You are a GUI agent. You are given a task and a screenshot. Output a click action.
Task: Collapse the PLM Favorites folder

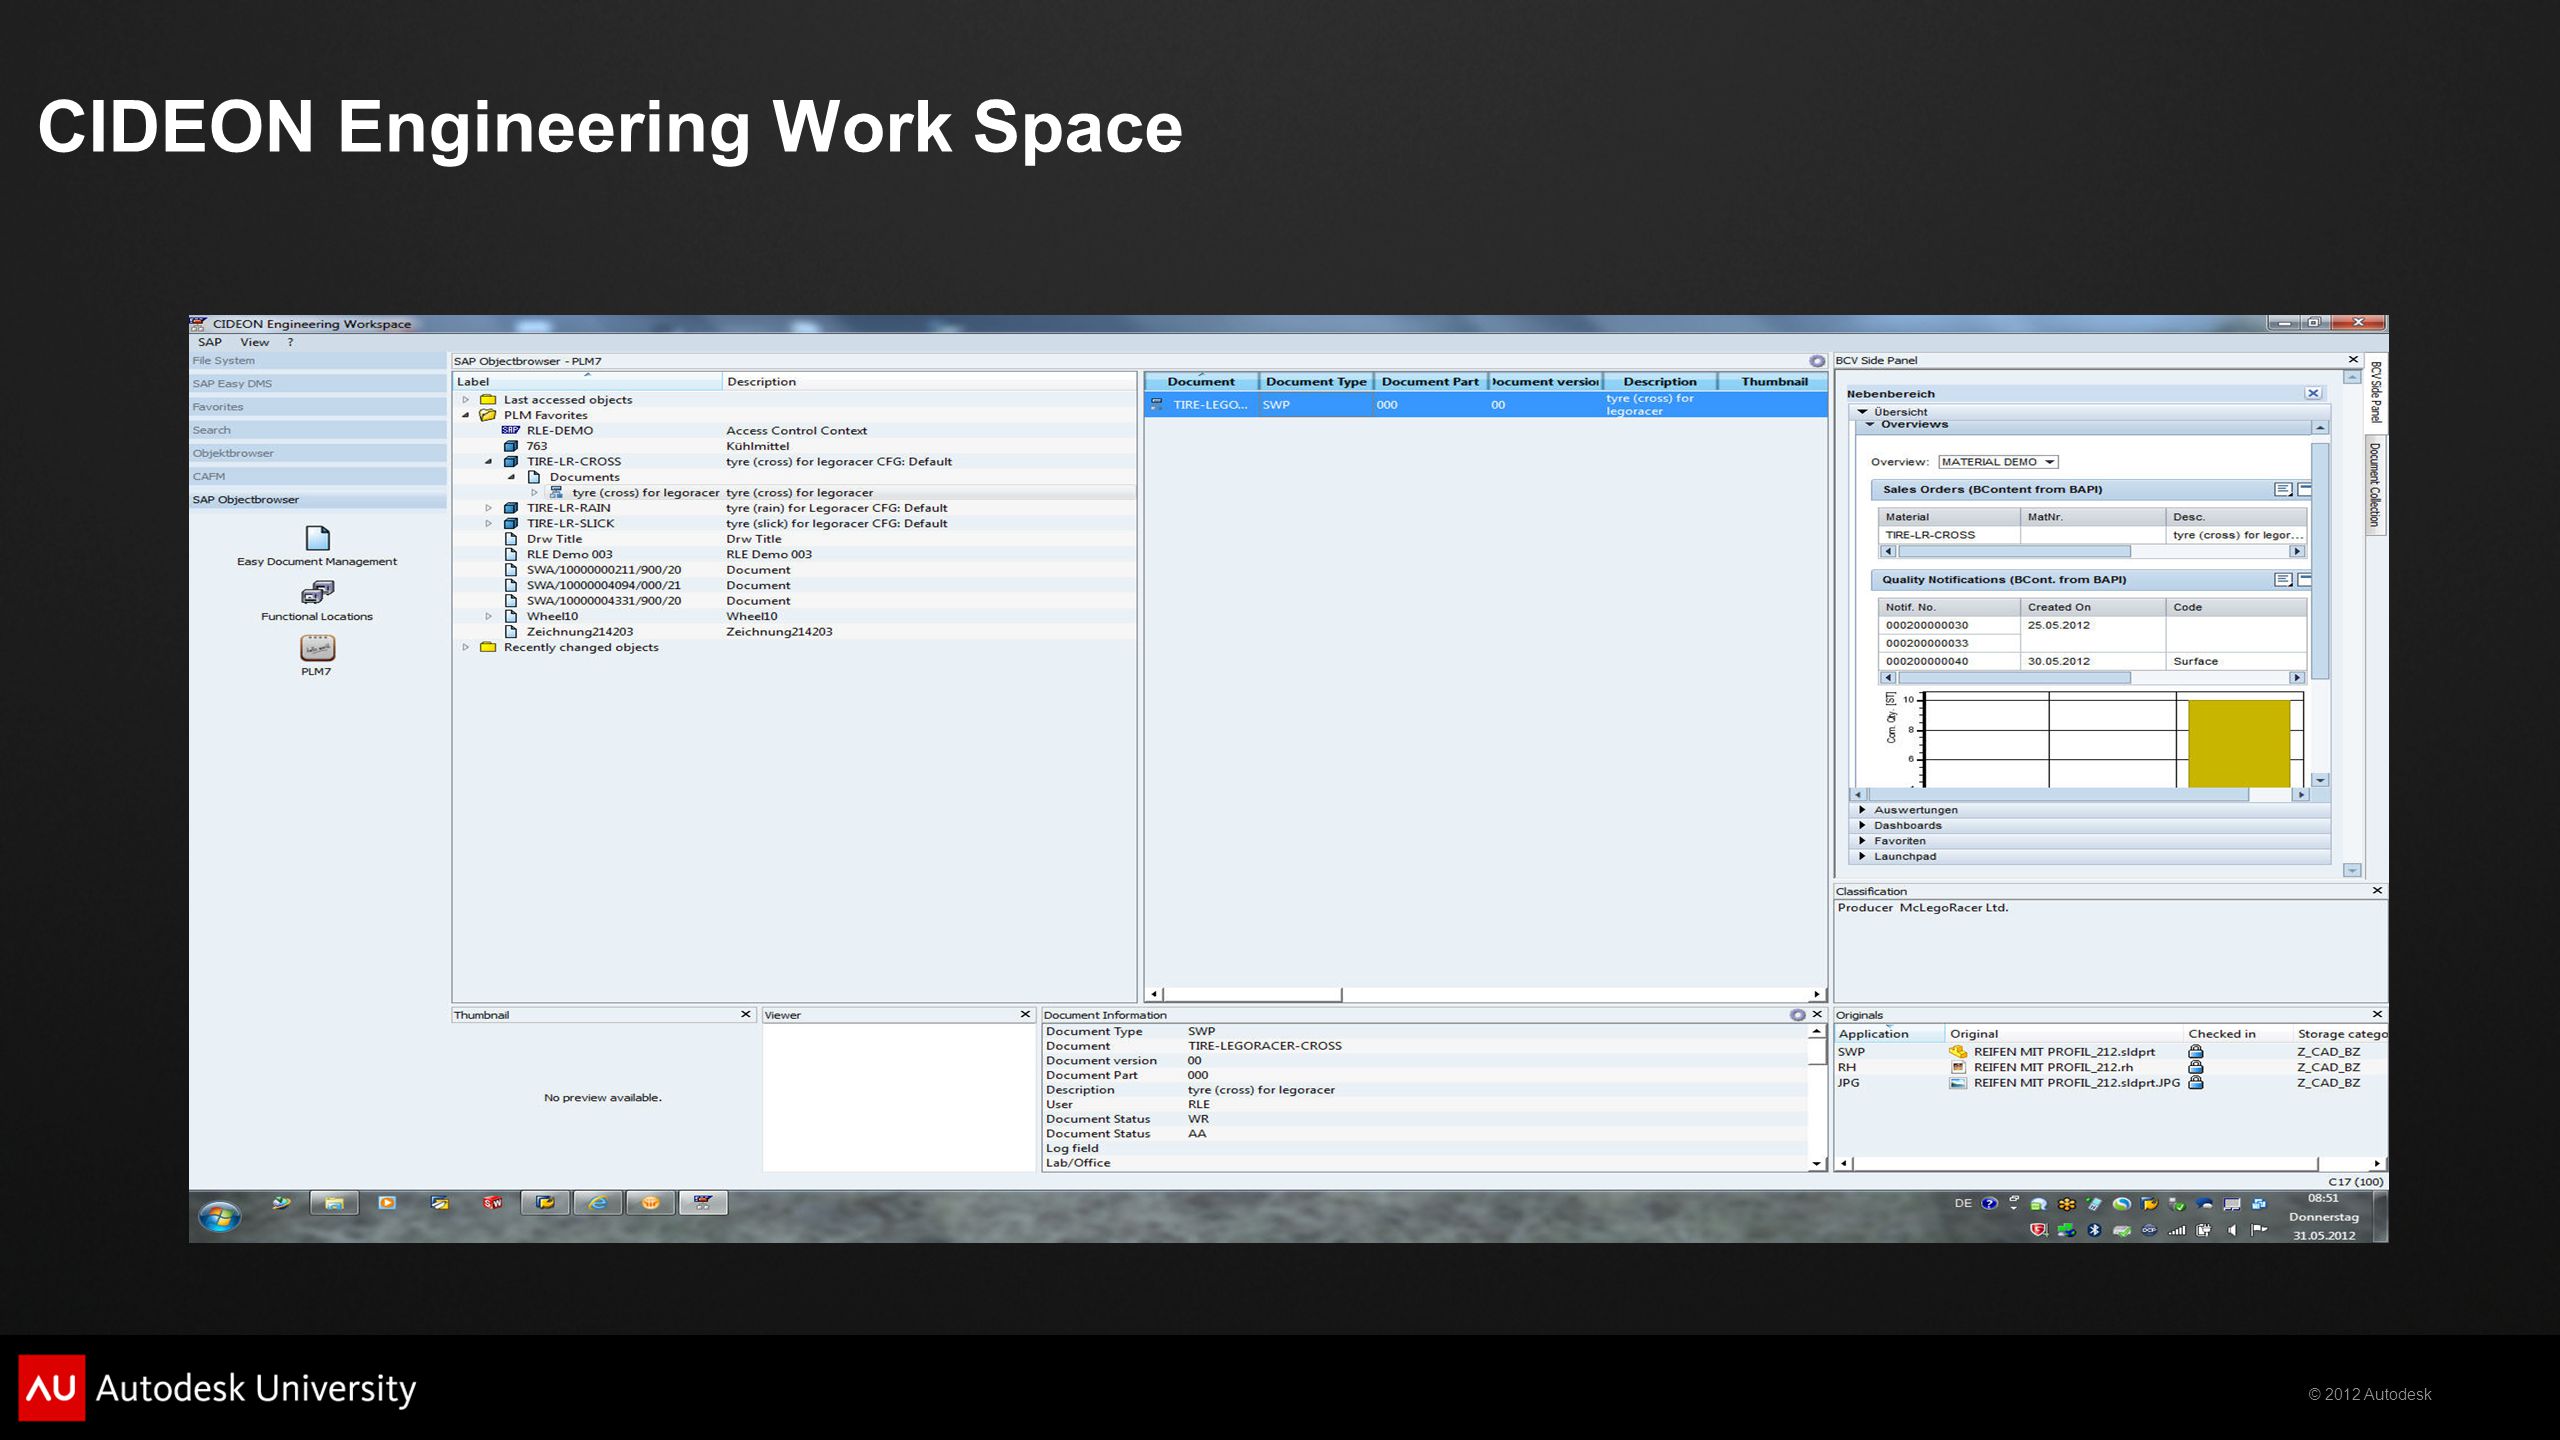(465, 415)
